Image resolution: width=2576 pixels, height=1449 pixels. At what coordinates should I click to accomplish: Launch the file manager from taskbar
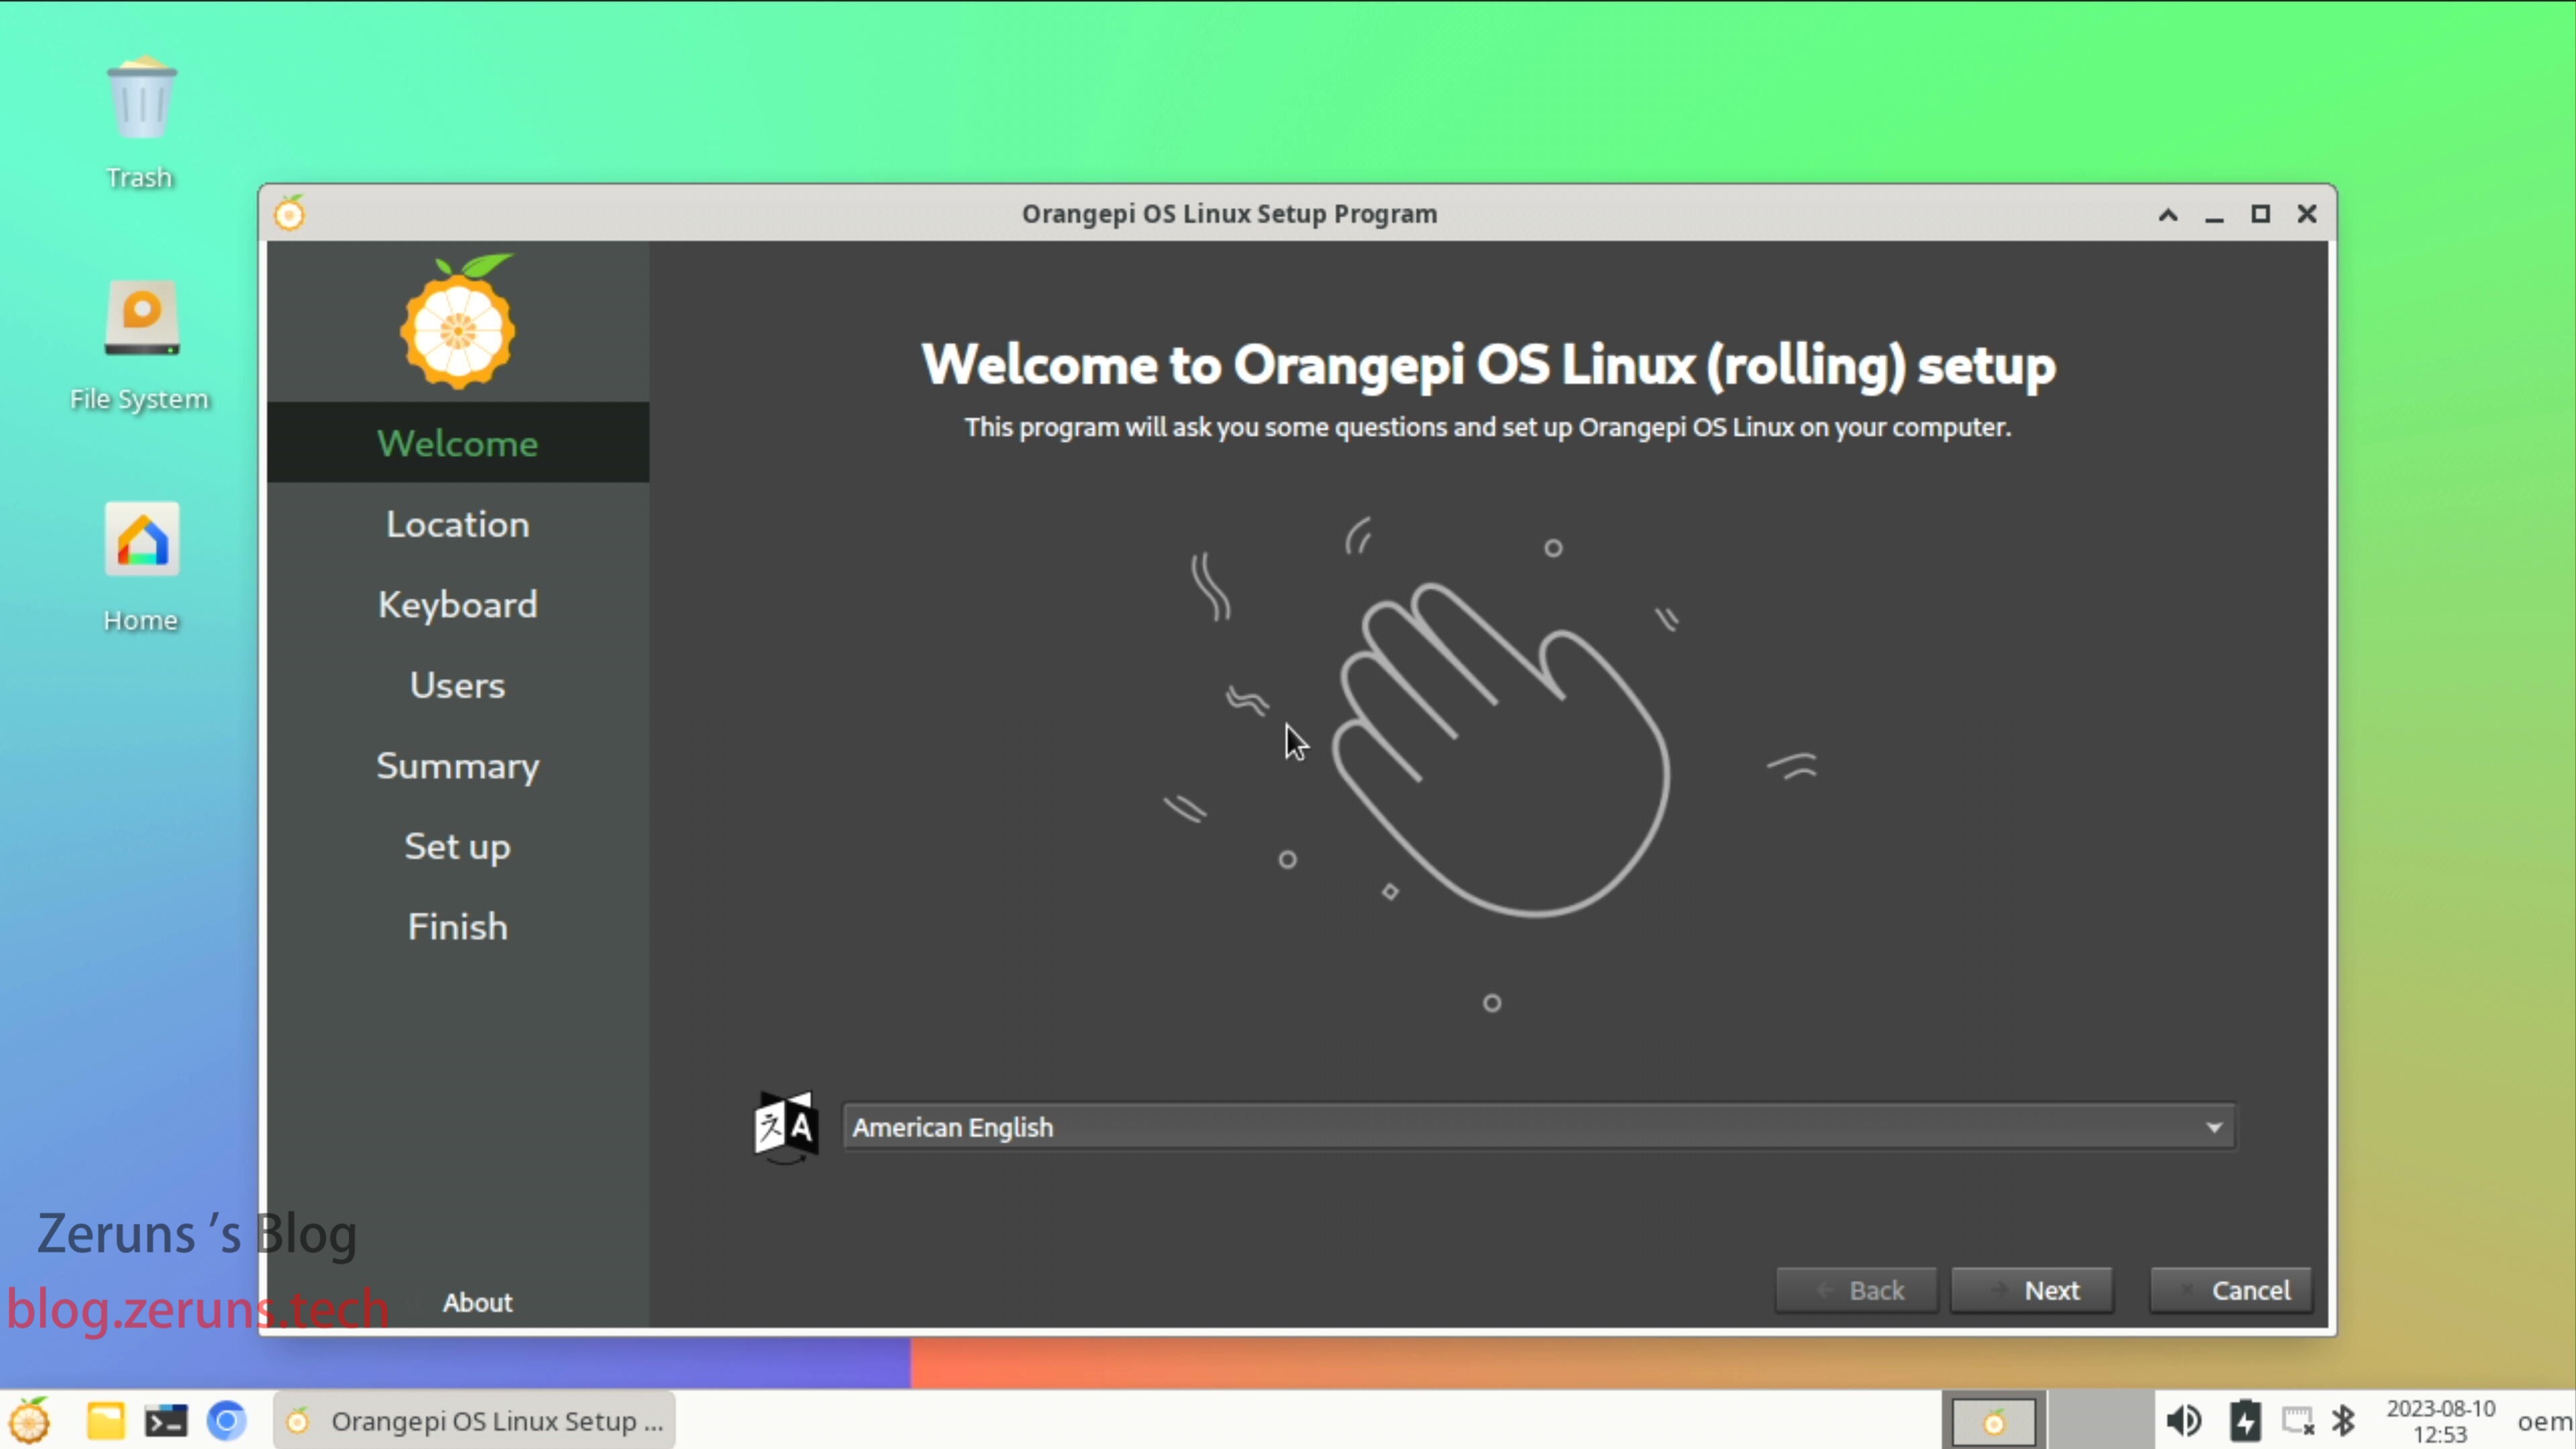(105, 1420)
